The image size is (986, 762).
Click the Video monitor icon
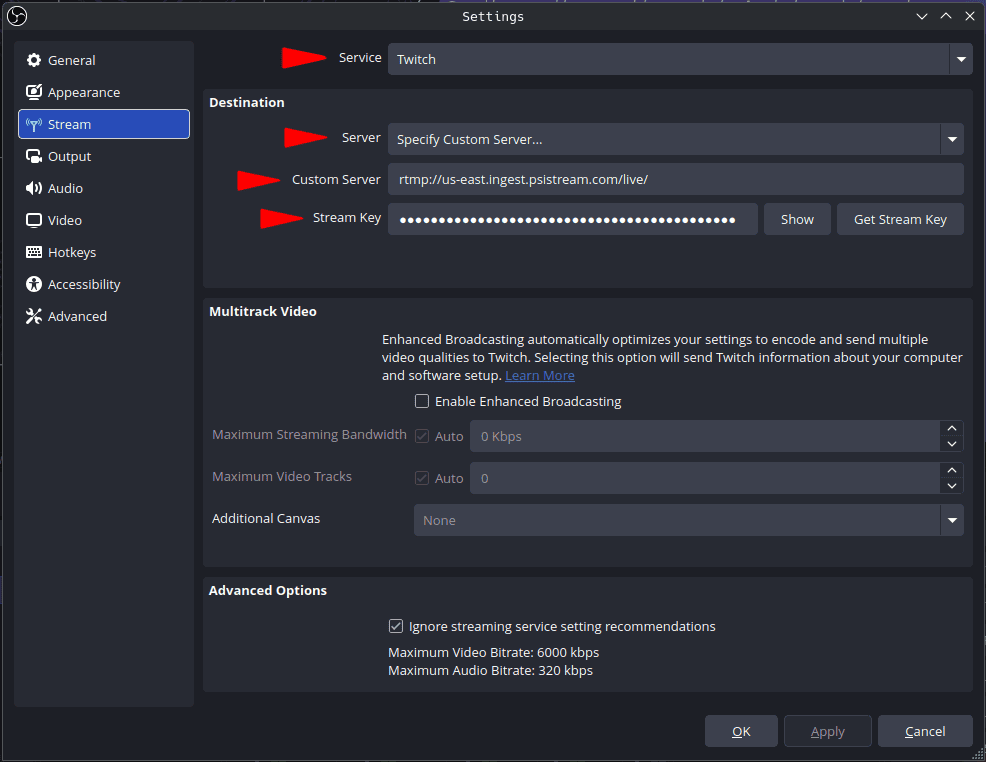[34, 221]
